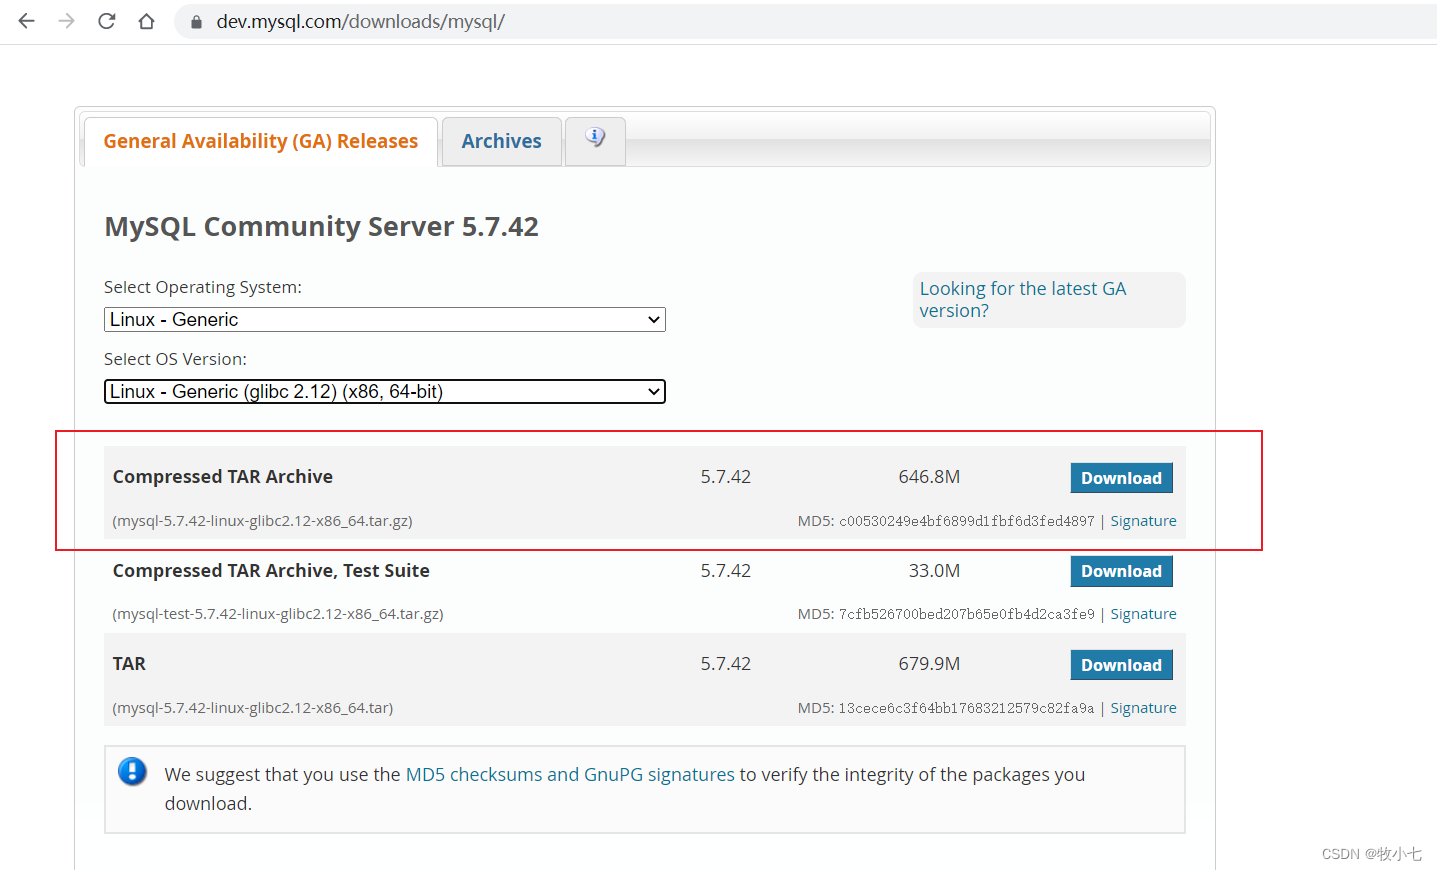Click the browser back arrow
1437x870 pixels.
(x=27, y=21)
